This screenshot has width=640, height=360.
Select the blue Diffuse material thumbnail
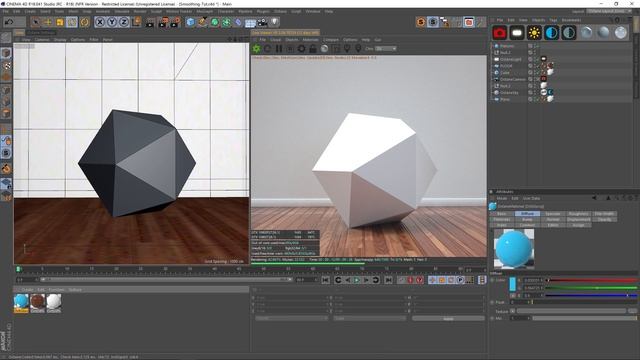(21, 302)
